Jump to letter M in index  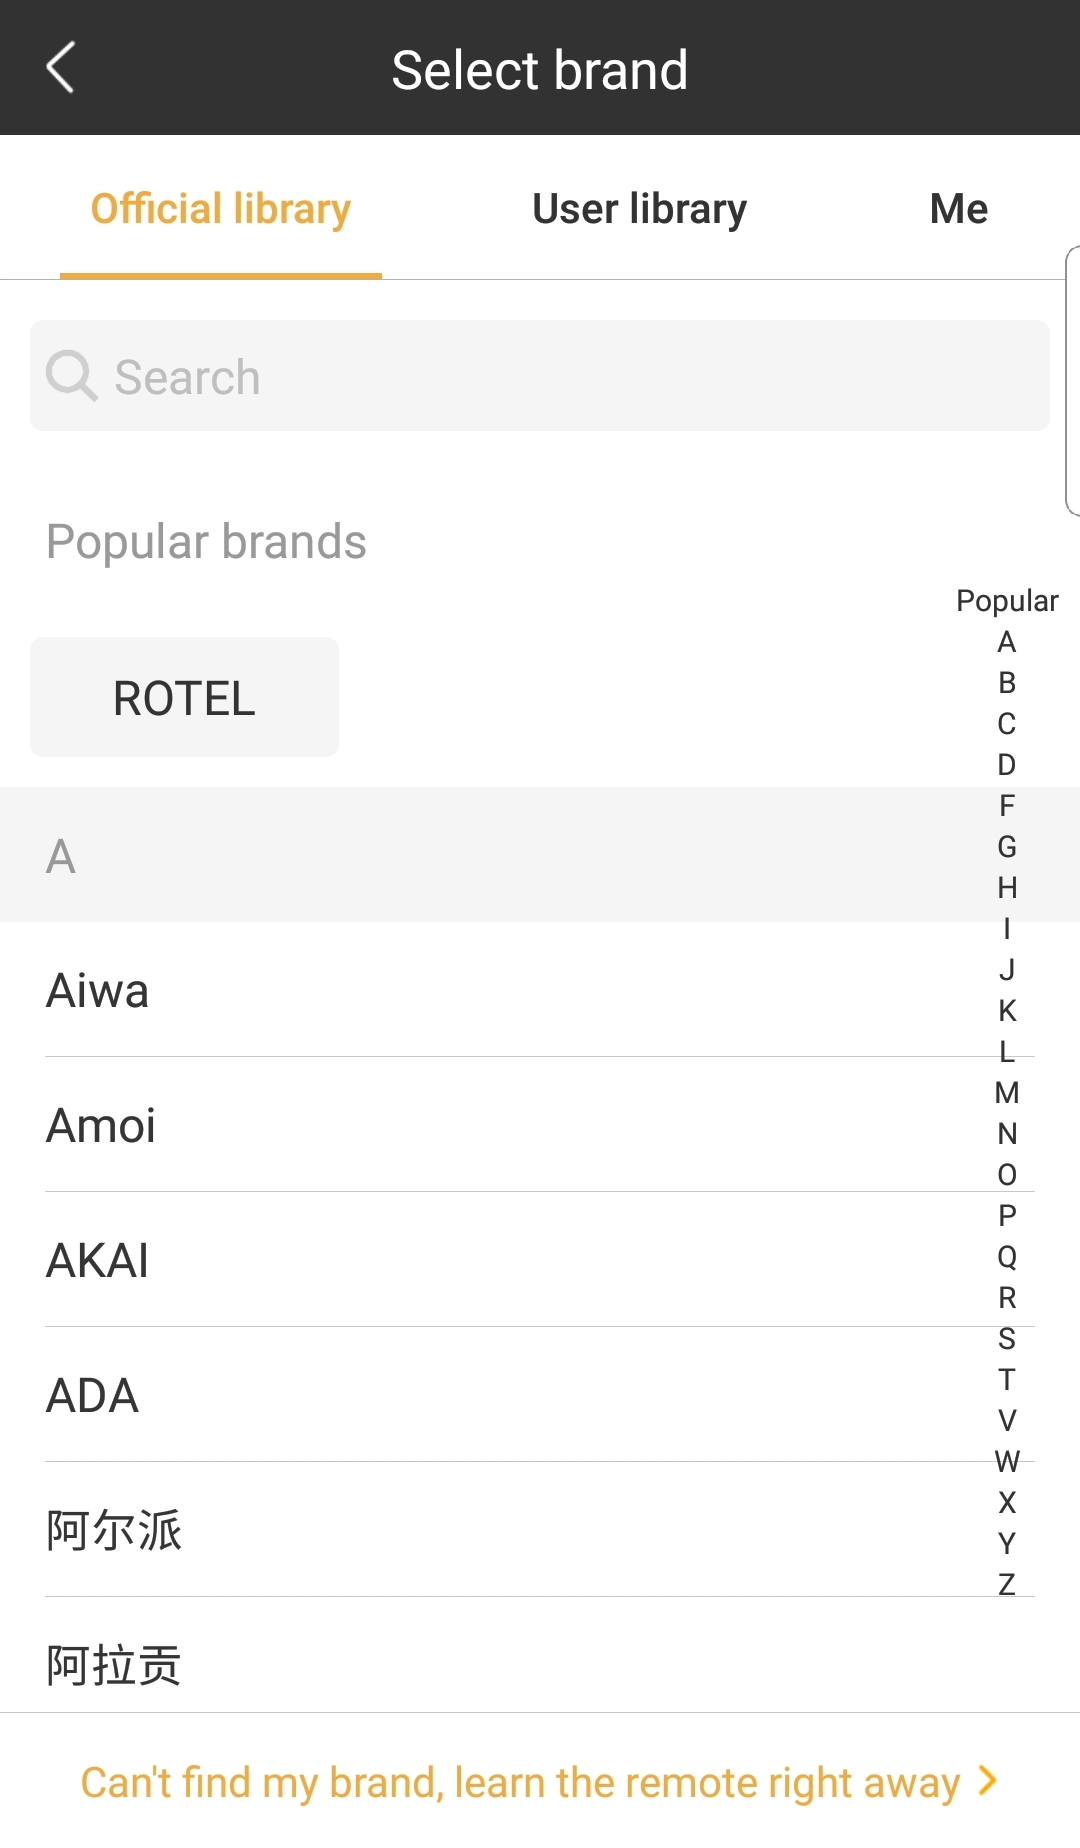tap(1006, 1093)
